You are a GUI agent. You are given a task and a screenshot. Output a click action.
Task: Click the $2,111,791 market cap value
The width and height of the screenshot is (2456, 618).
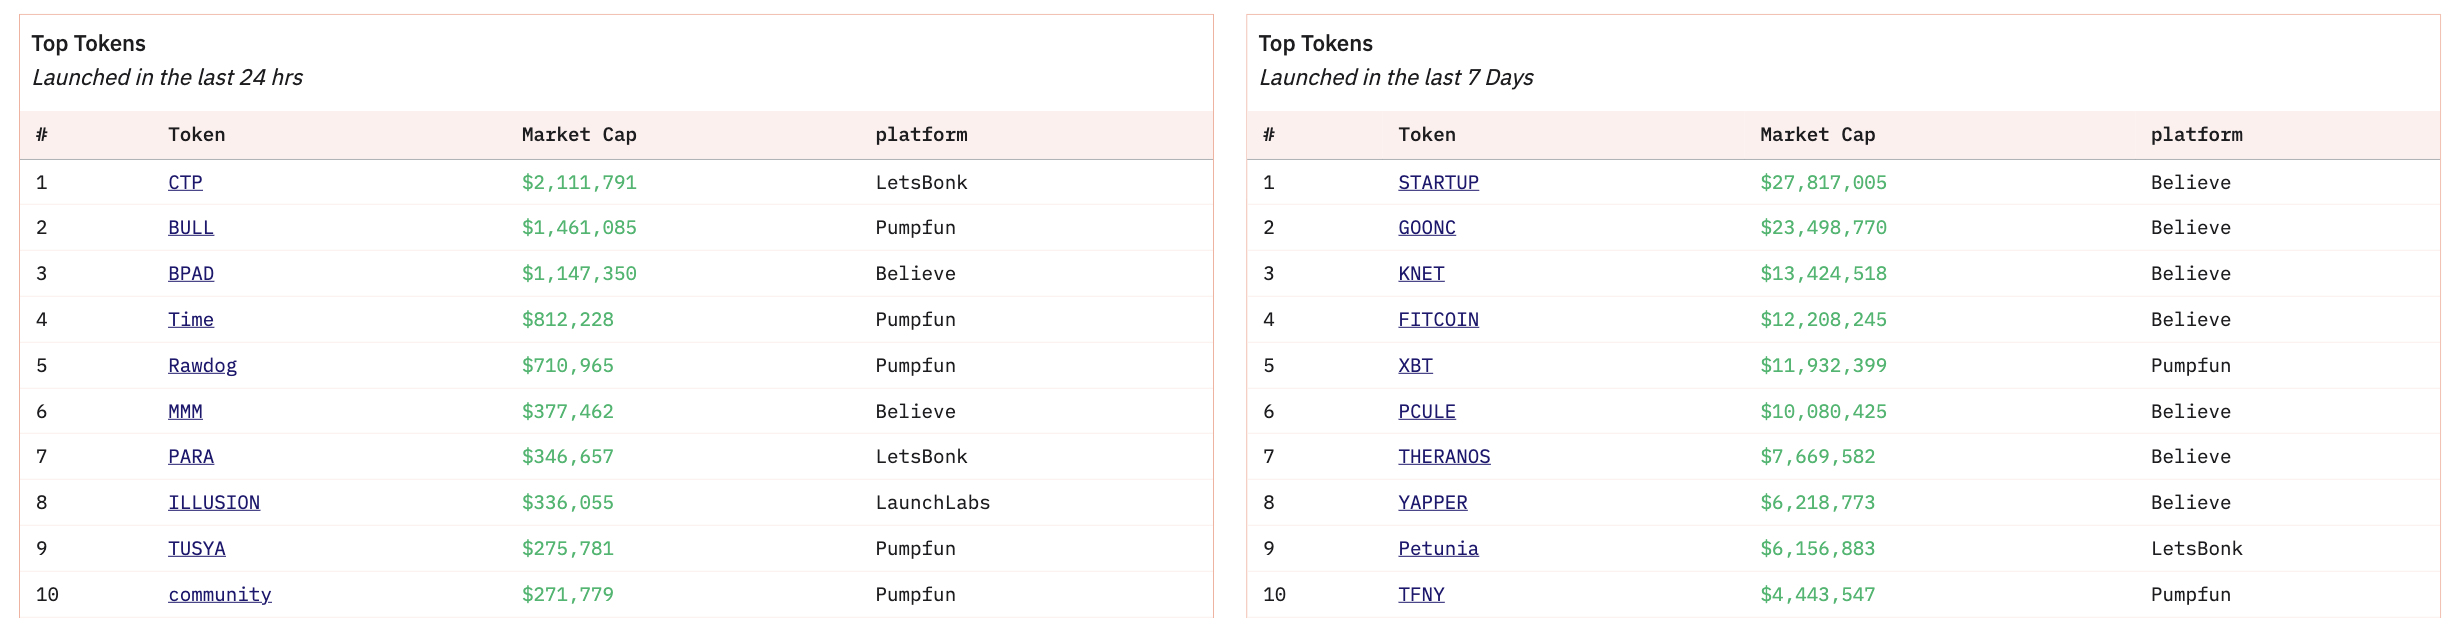coord(578,183)
